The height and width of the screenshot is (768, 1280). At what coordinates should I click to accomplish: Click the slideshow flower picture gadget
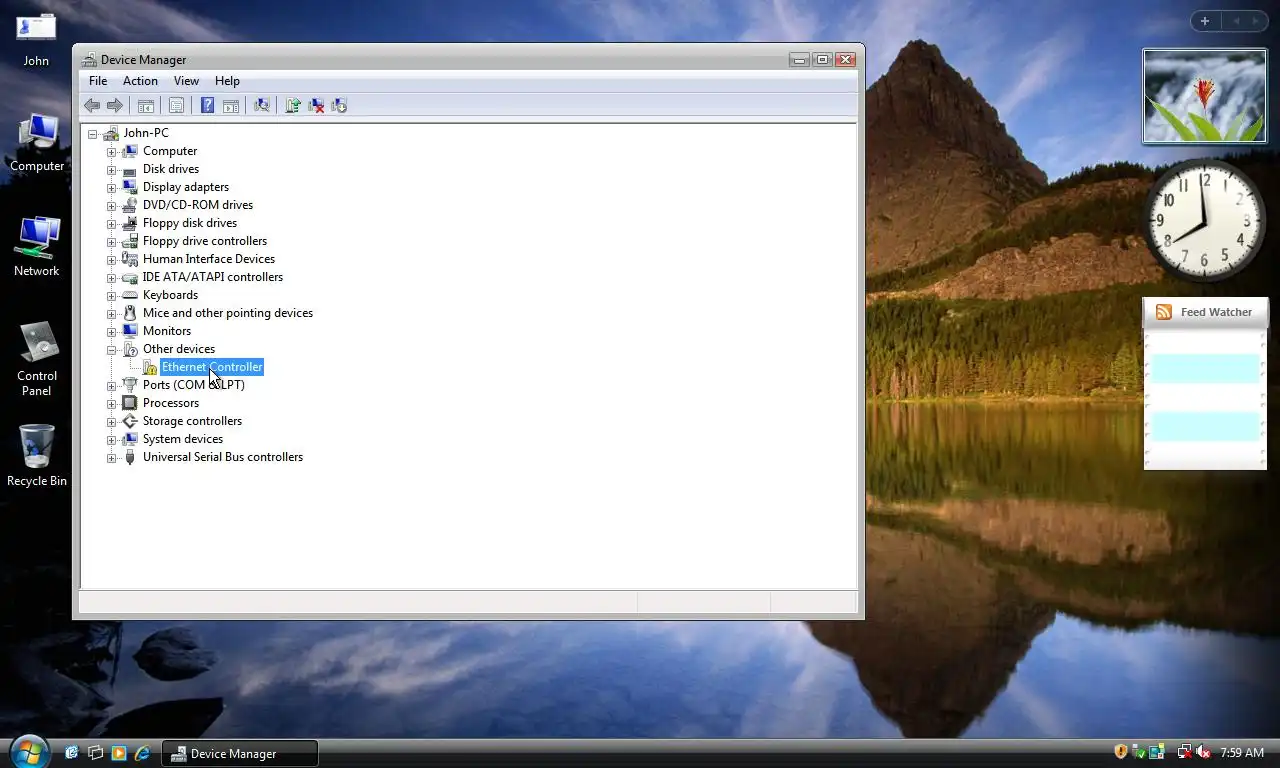(x=1205, y=96)
